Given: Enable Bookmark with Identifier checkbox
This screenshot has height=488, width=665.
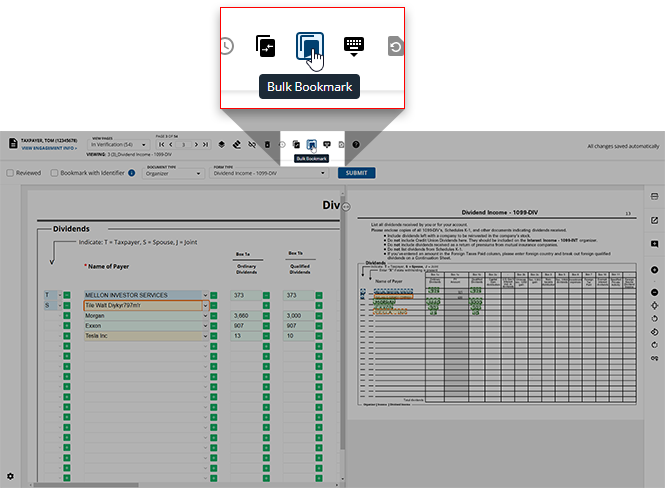Looking at the screenshot, I should 53,173.
